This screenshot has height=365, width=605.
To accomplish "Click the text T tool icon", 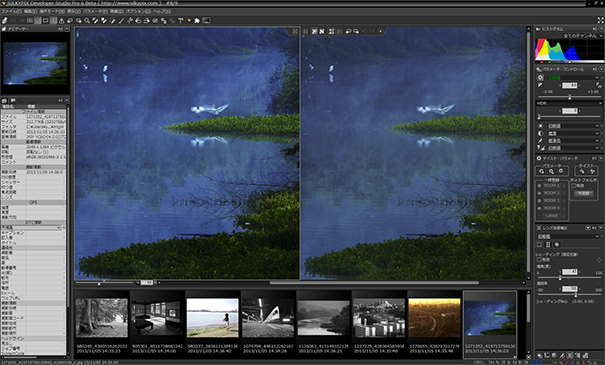I will (181, 20).
